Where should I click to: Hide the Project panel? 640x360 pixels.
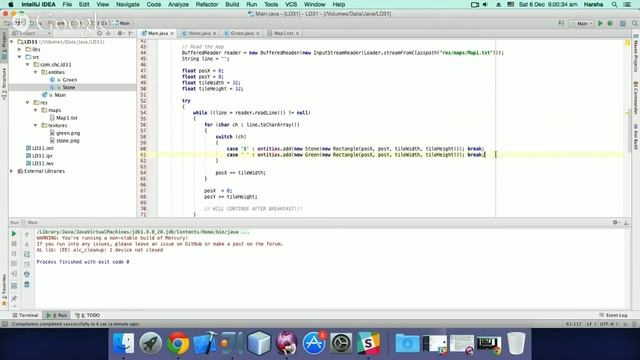[131, 33]
